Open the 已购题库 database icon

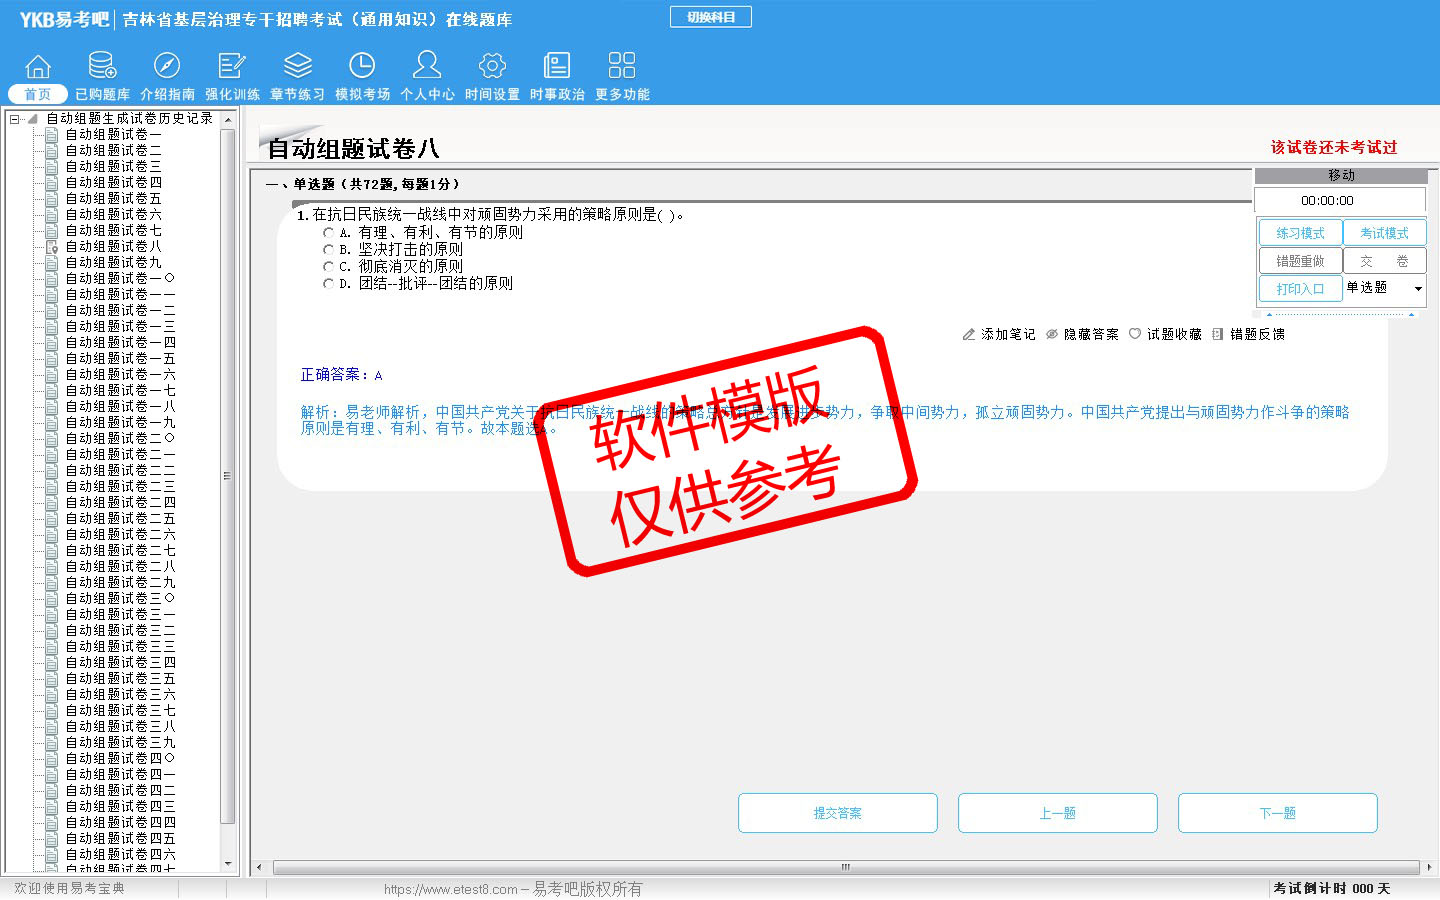[102, 66]
